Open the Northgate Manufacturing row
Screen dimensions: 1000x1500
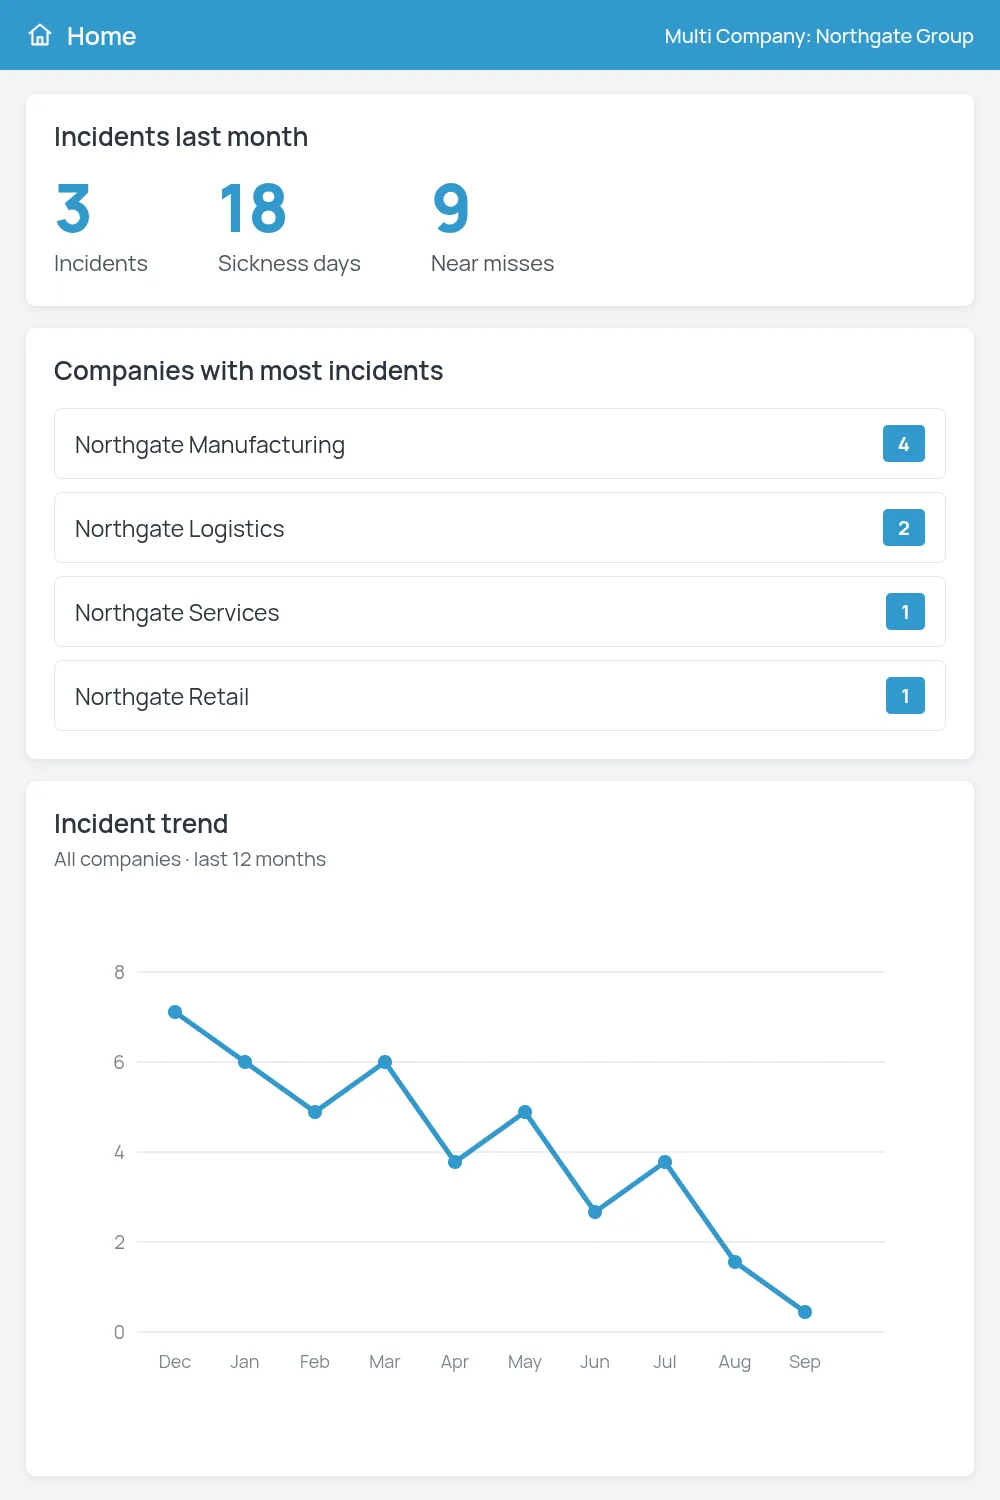tap(500, 444)
